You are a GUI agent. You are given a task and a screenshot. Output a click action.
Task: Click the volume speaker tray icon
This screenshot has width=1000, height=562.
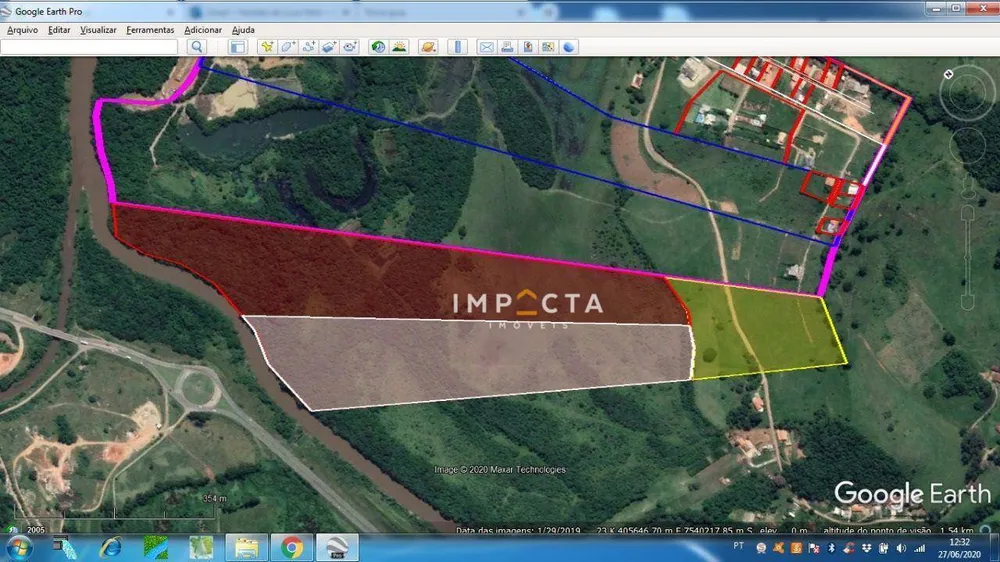[x=901, y=548]
